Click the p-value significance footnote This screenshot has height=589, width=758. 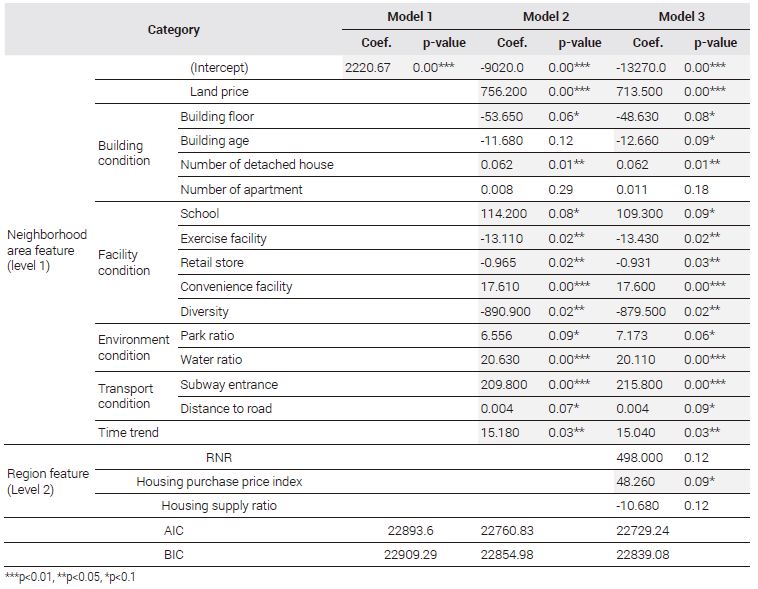pos(71,577)
